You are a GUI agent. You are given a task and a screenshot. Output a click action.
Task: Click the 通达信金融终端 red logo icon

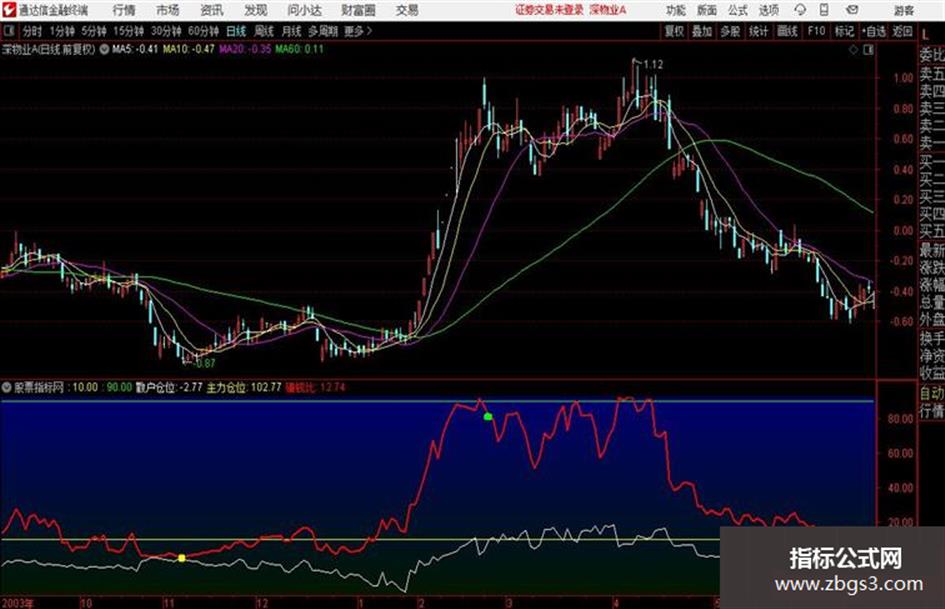point(10,10)
